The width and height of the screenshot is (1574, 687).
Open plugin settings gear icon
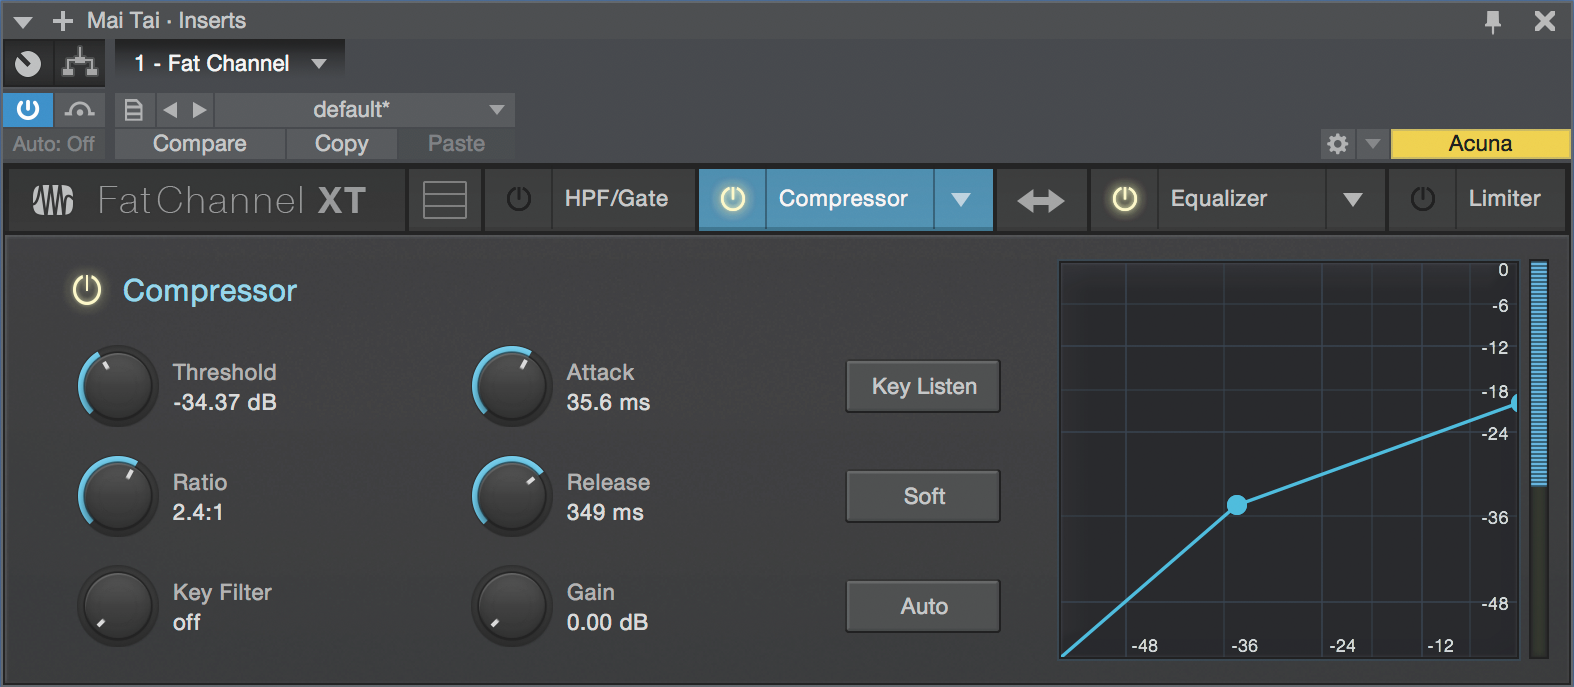coord(1337,144)
